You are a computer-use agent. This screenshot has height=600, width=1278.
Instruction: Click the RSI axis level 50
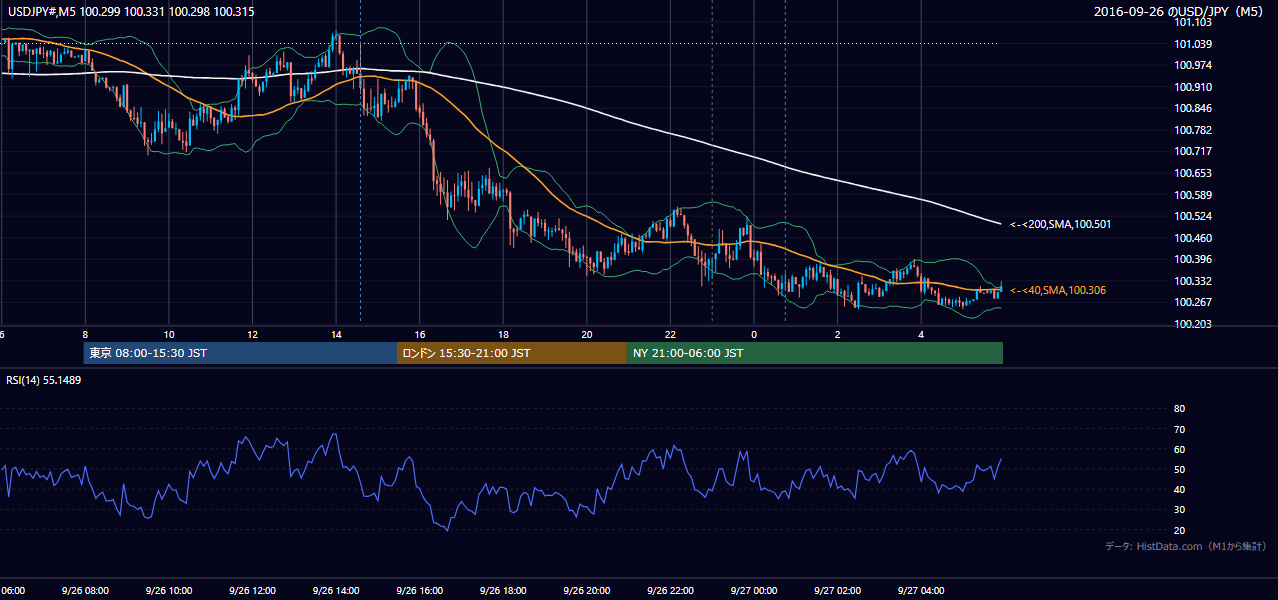coord(1179,469)
